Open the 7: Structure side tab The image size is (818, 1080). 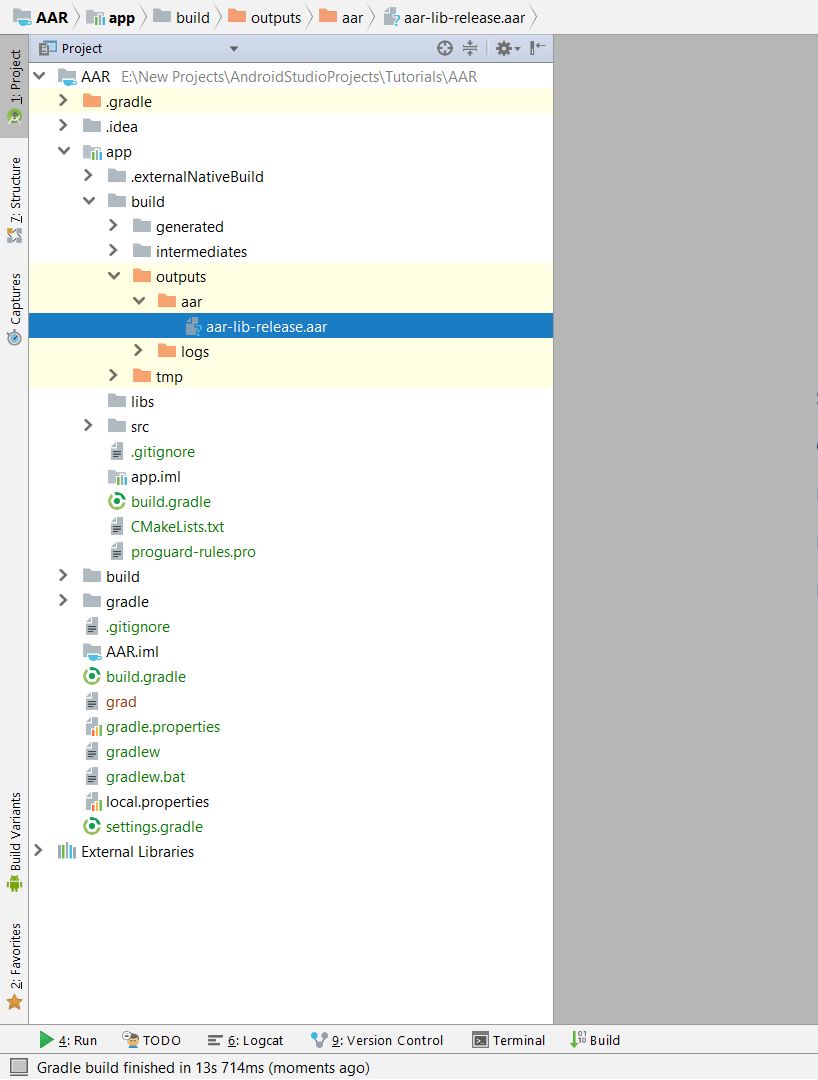pyautogui.click(x=14, y=200)
